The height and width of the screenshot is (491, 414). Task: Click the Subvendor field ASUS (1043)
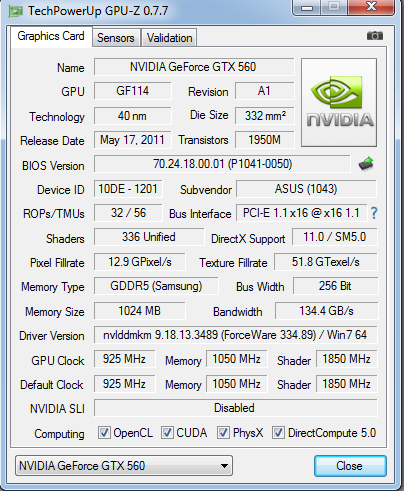point(306,189)
